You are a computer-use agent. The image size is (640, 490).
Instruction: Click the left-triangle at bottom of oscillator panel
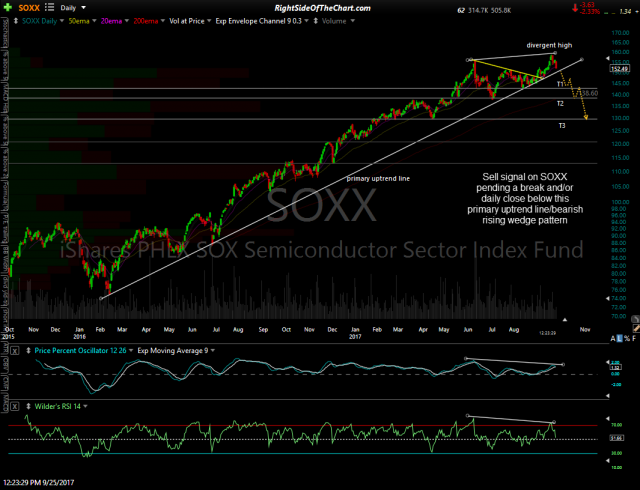pos(608,396)
